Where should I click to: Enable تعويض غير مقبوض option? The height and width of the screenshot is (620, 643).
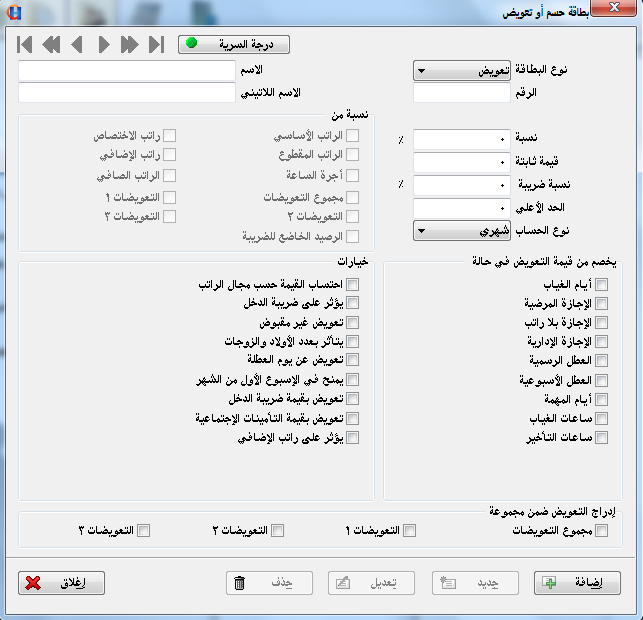coord(352,323)
